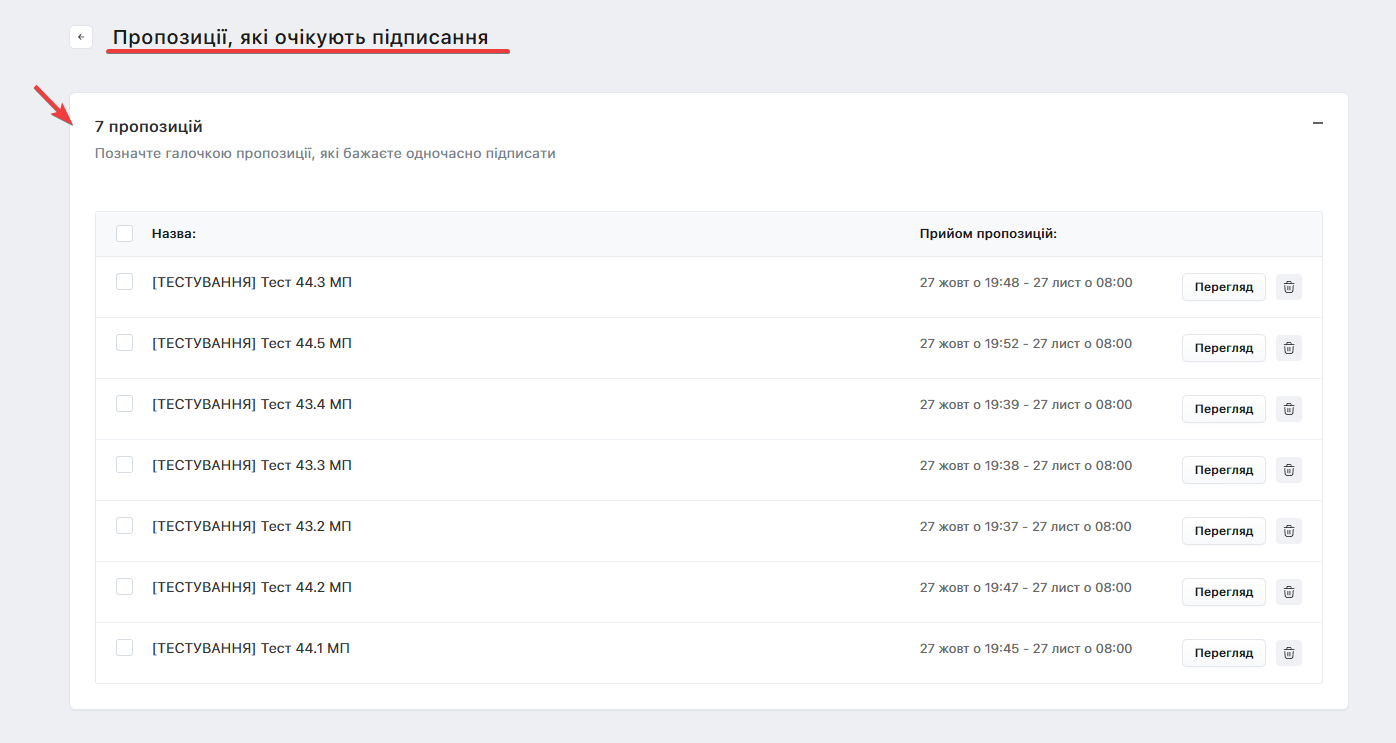This screenshot has width=1396, height=743.
Task: Click trash icon in Тест 44.1 МП row
Action: tap(1289, 653)
